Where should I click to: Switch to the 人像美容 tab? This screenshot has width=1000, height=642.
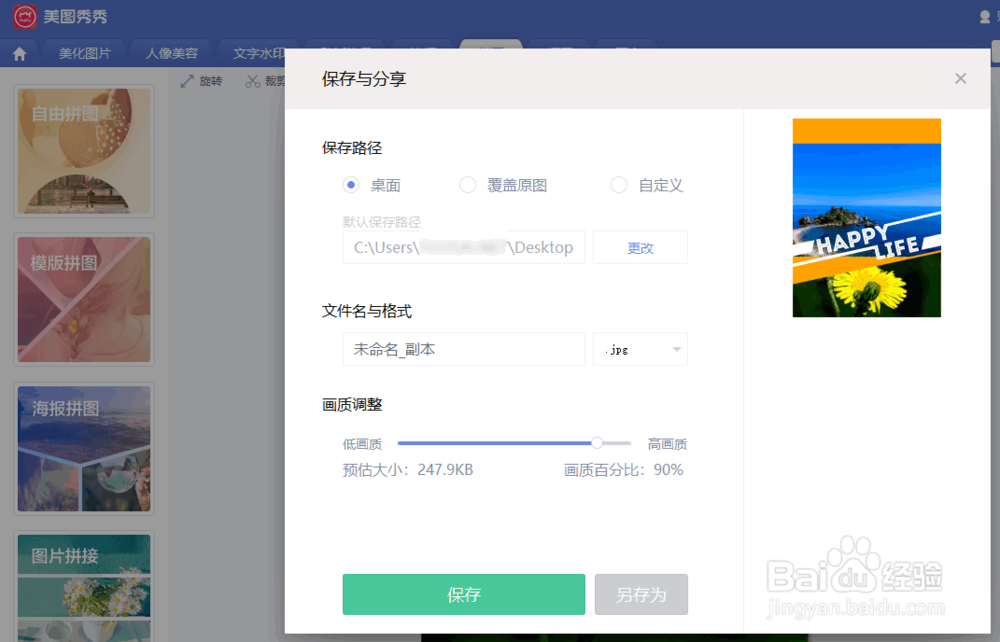170,52
